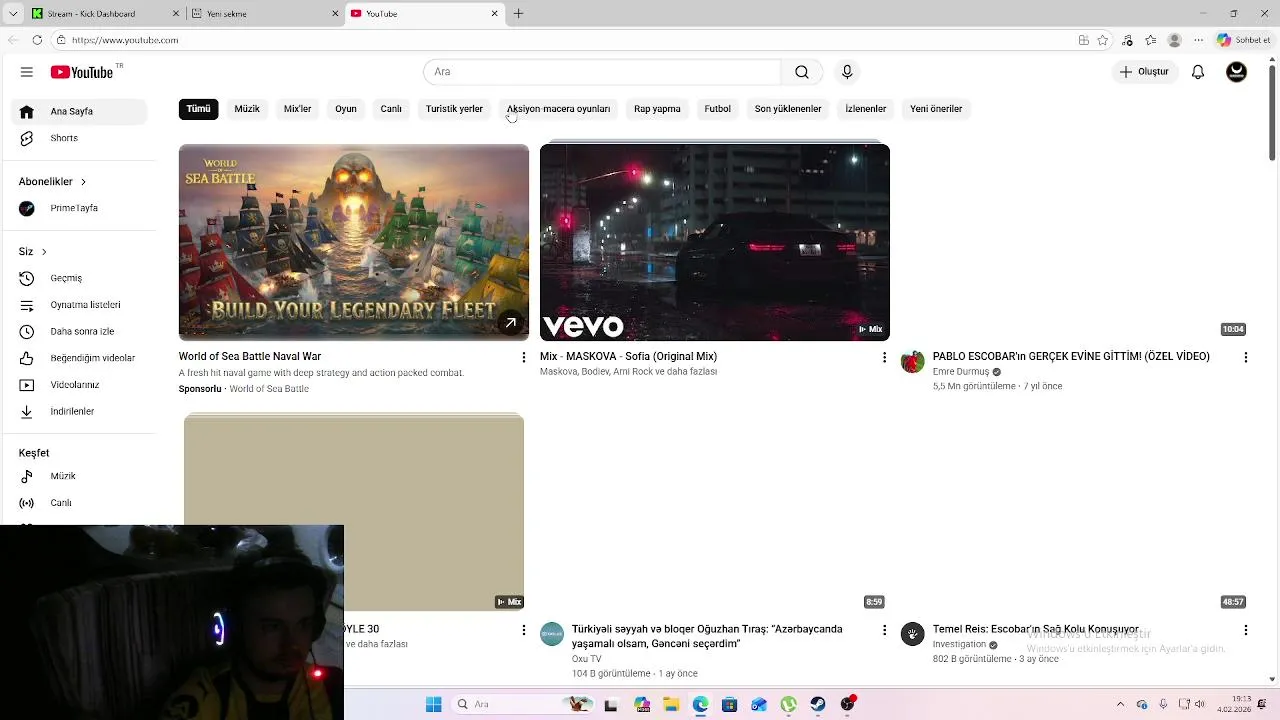Open Oxu TV channel avatar
The width and height of the screenshot is (1280, 720).
coord(552,634)
